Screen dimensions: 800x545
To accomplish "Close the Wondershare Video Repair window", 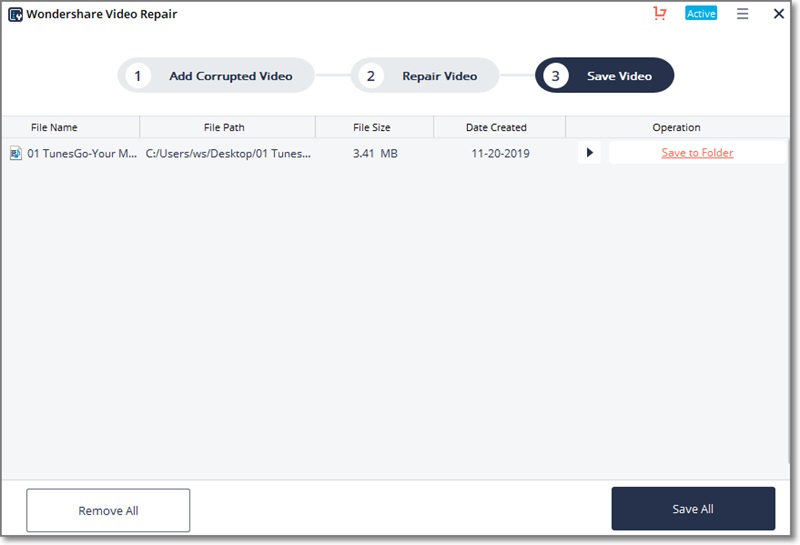I will coord(779,14).
